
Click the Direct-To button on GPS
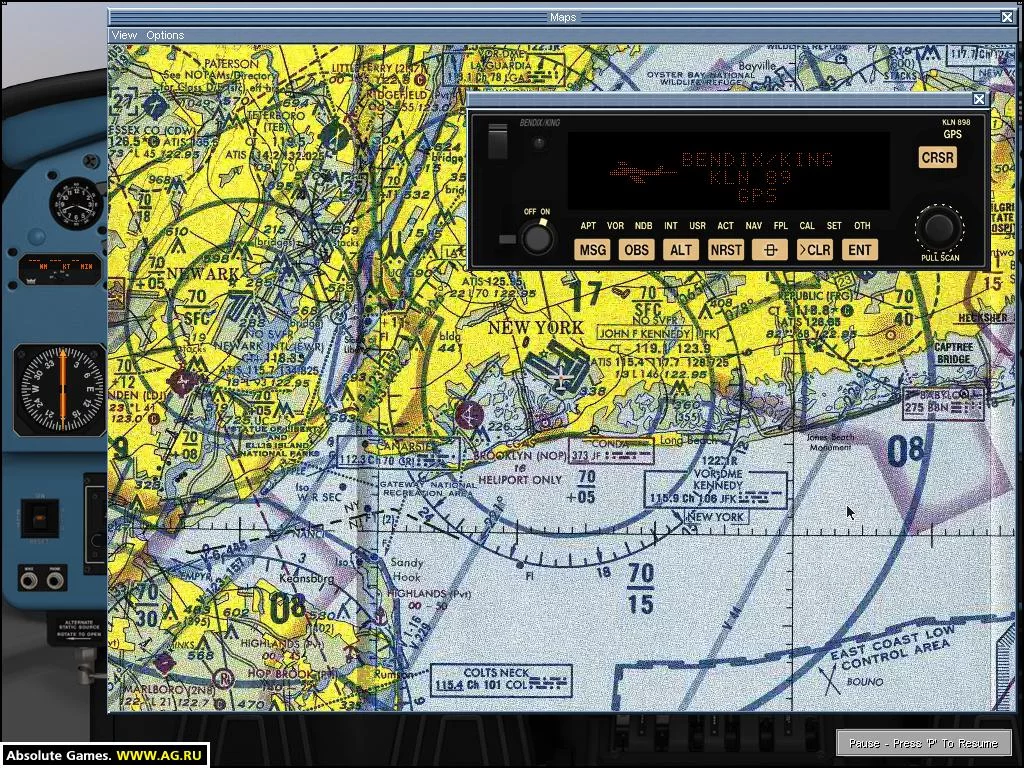point(770,250)
